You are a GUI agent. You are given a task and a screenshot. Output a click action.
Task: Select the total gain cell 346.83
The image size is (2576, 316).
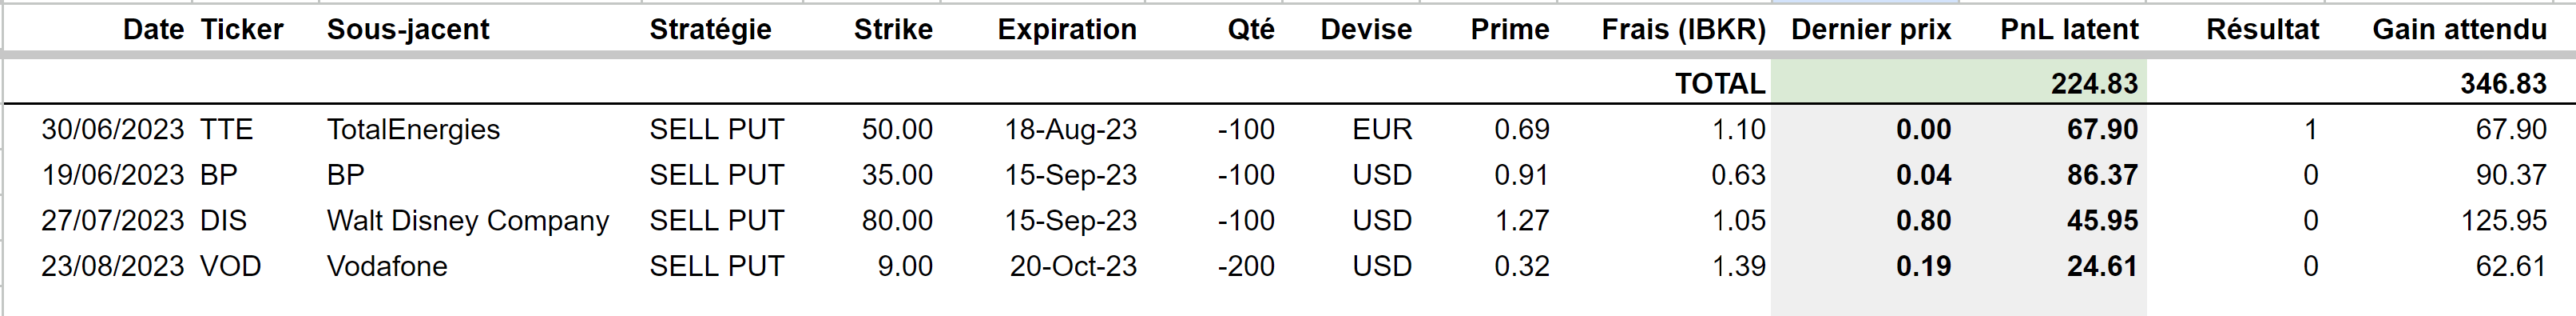point(2503,83)
